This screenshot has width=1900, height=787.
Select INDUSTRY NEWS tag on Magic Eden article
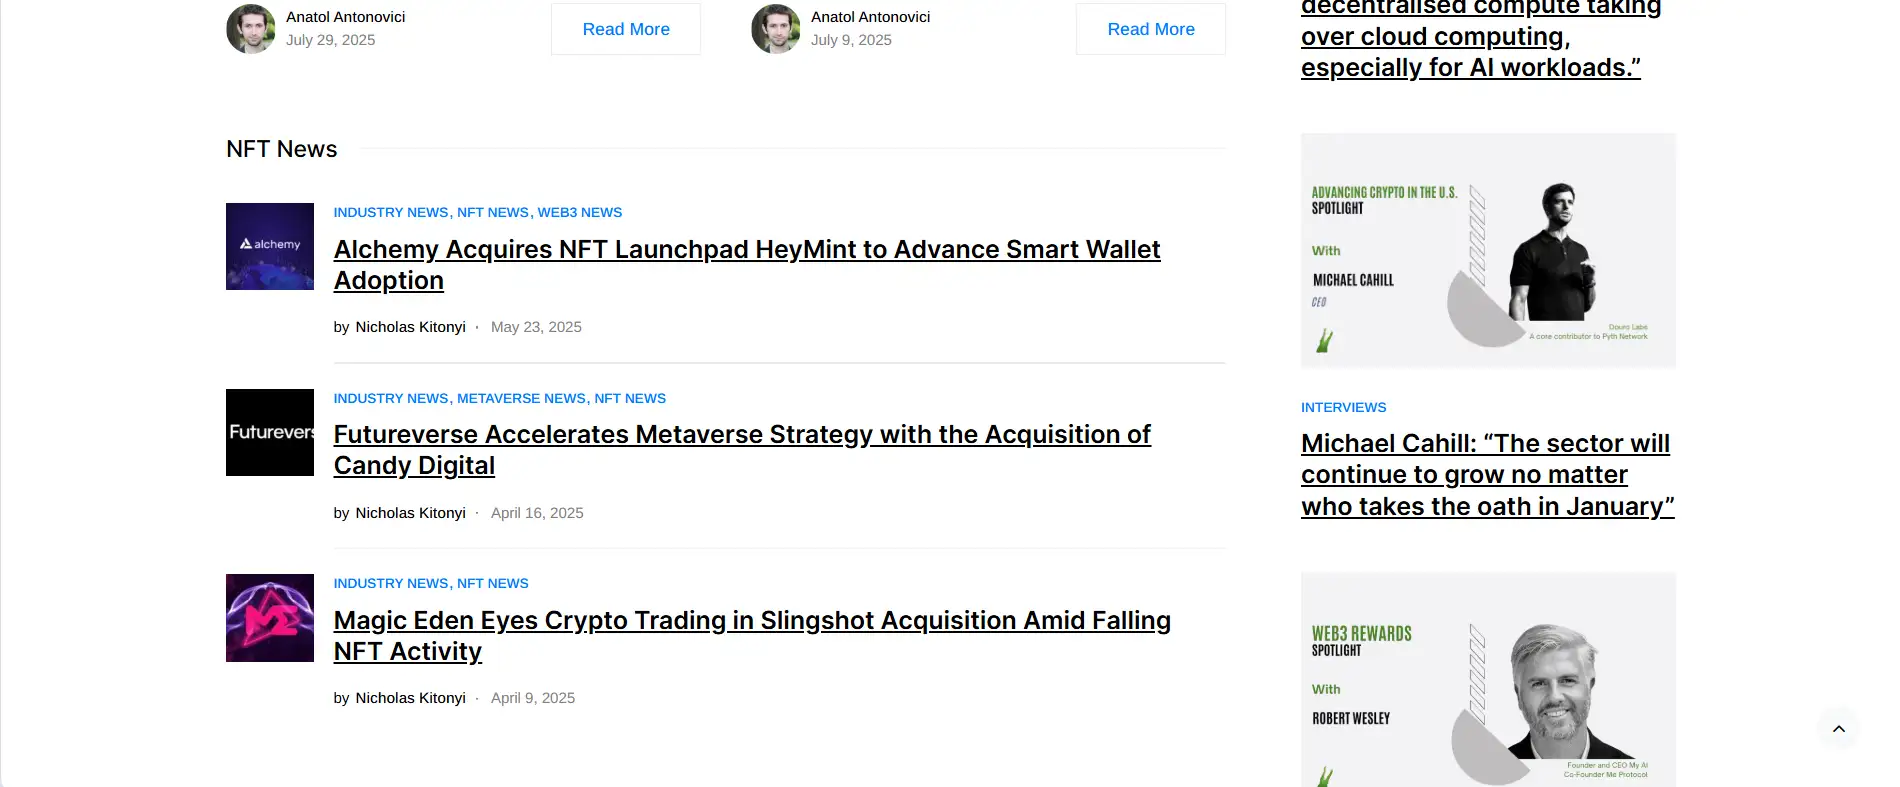point(391,583)
